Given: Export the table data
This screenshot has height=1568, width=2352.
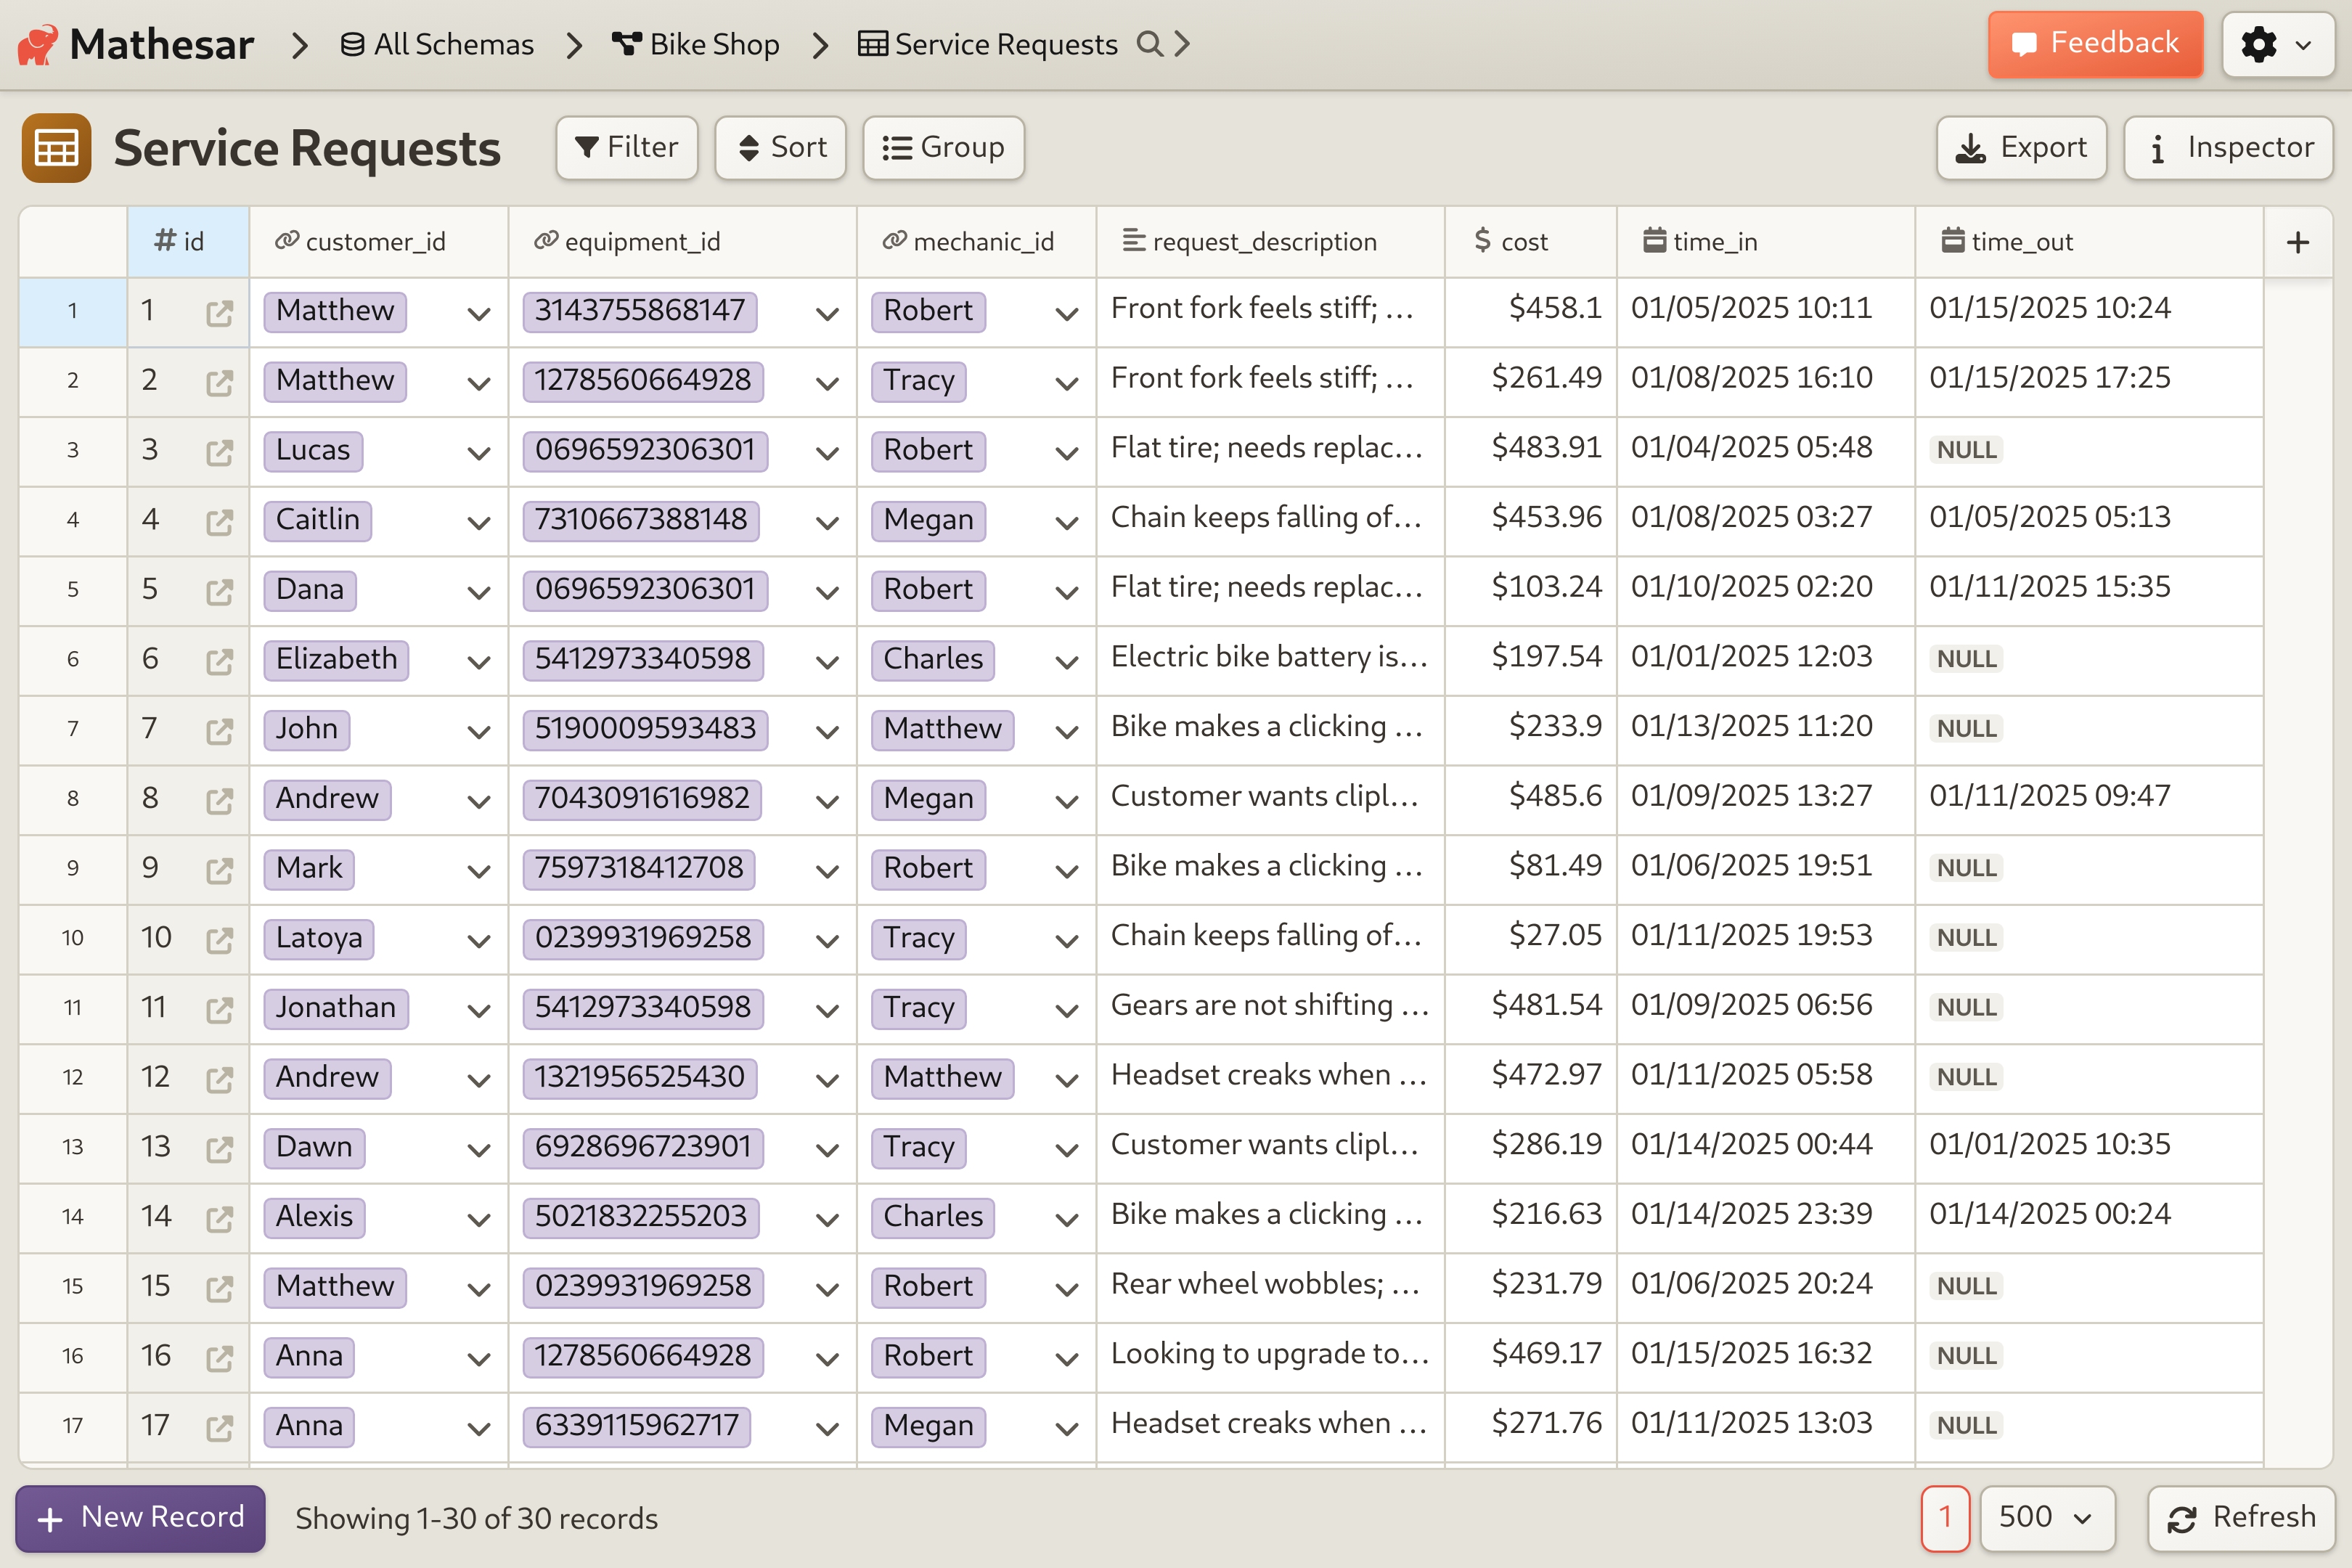Looking at the screenshot, I should coord(2021,148).
